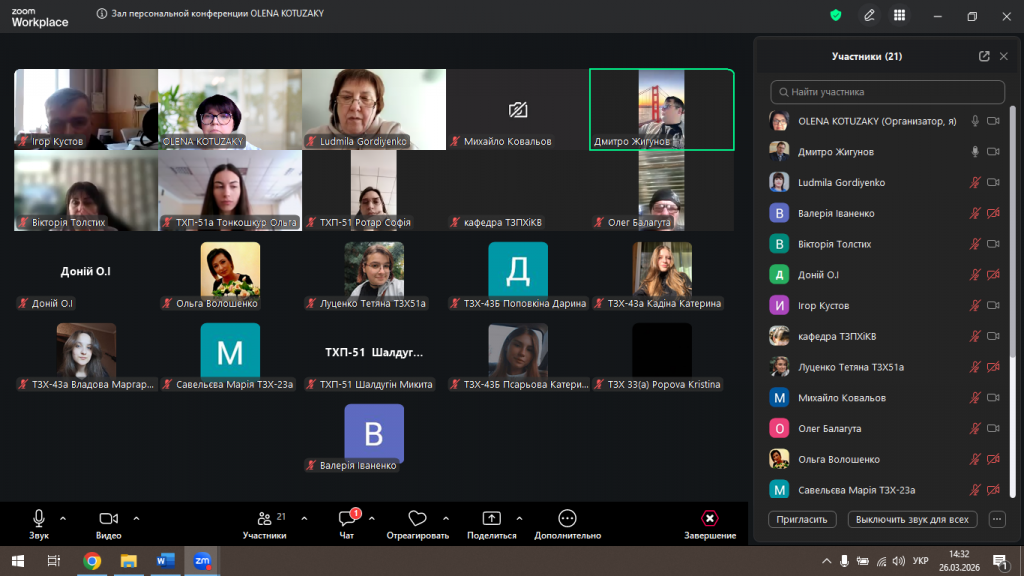Select Валерія Іваненко in the participants list
This screenshot has height=576, width=1024.
click(x=836, y=213)
